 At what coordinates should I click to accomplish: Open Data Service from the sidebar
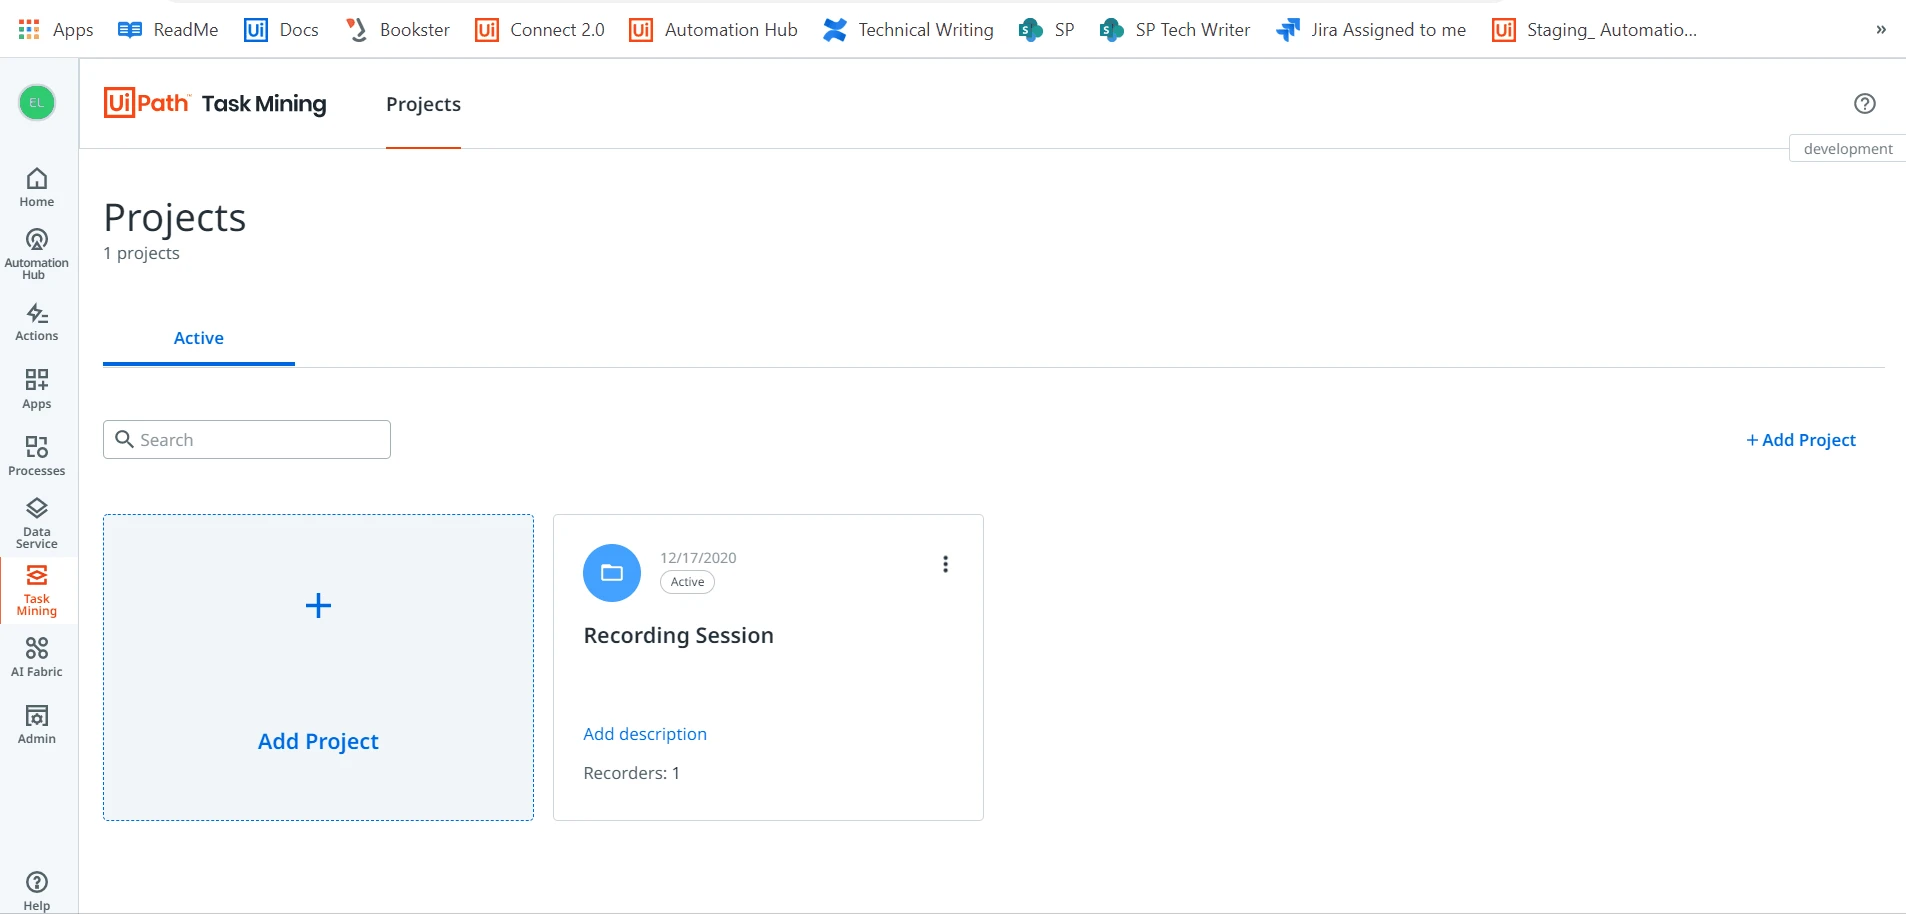pos(37,524)
